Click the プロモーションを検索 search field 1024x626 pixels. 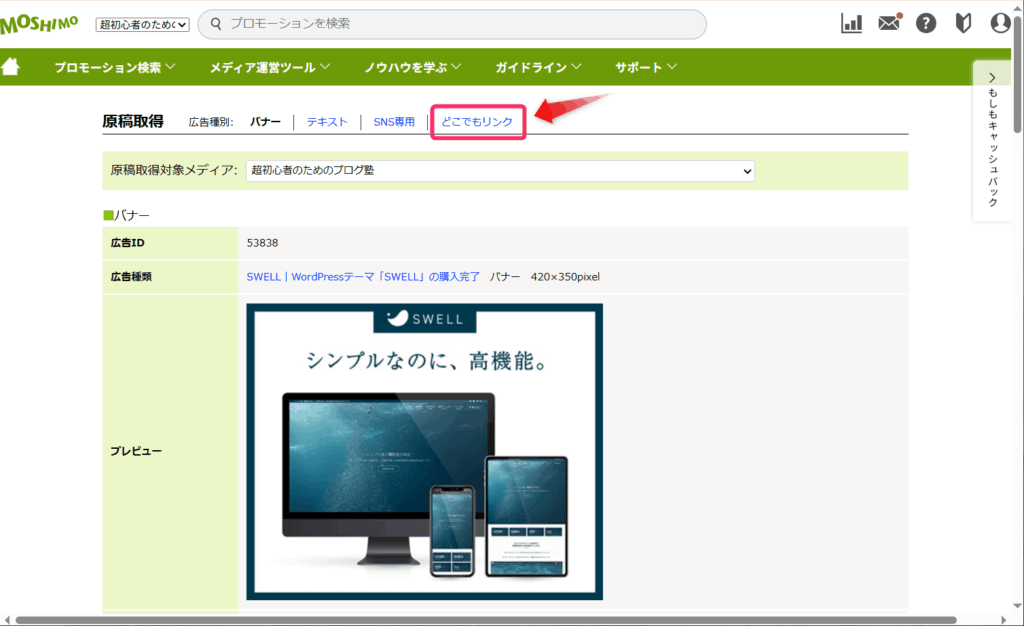pyautogui.click(x=452, y=24)
